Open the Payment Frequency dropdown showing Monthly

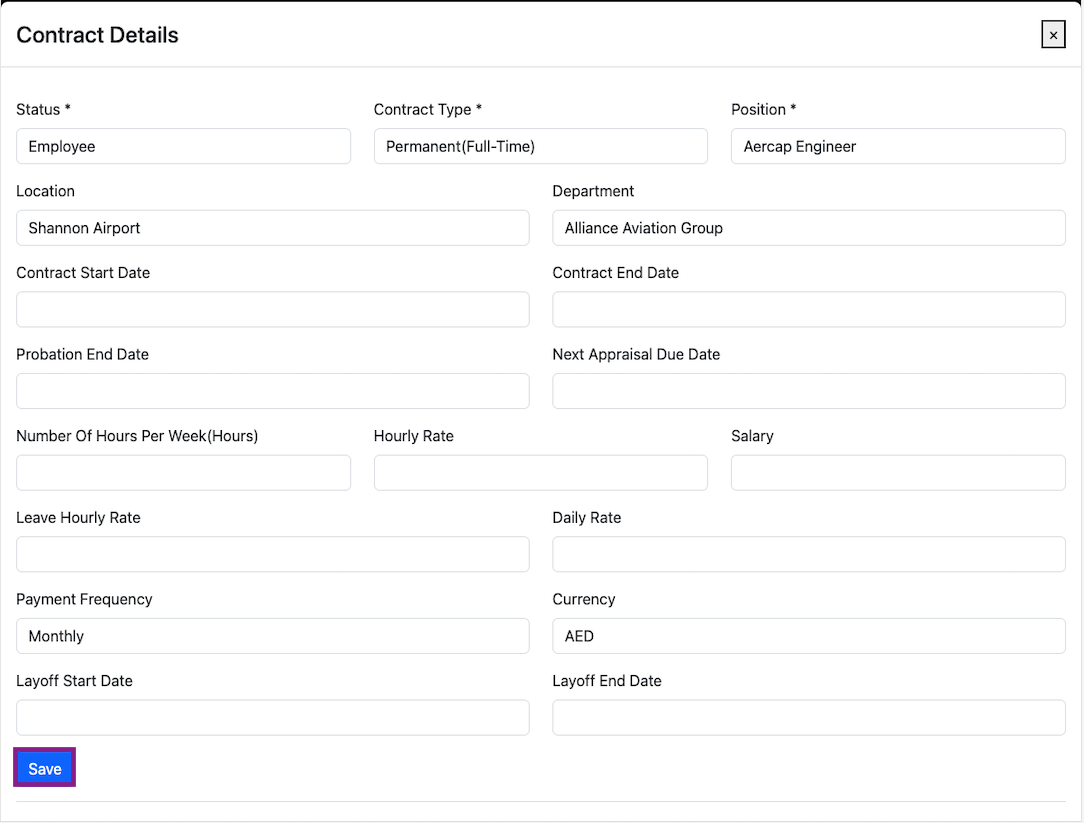[x=272, y=636]
